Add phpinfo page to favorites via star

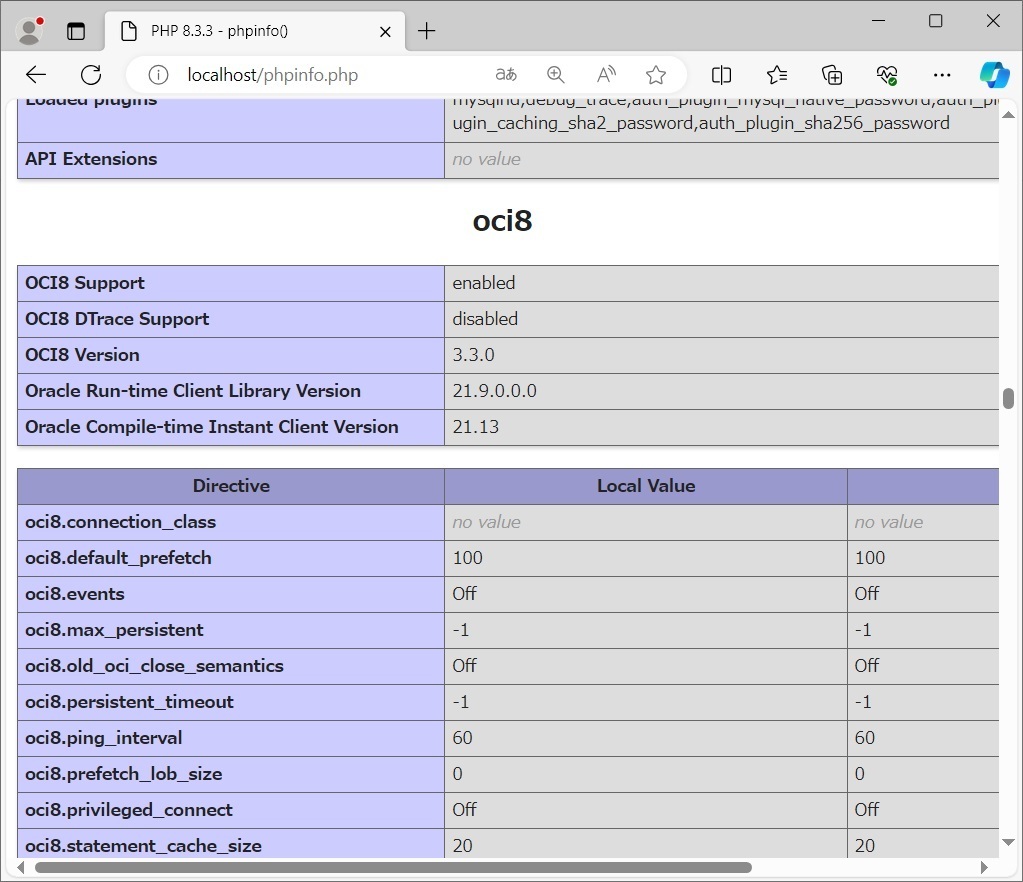pyautogui.click(x=656, y=74)
